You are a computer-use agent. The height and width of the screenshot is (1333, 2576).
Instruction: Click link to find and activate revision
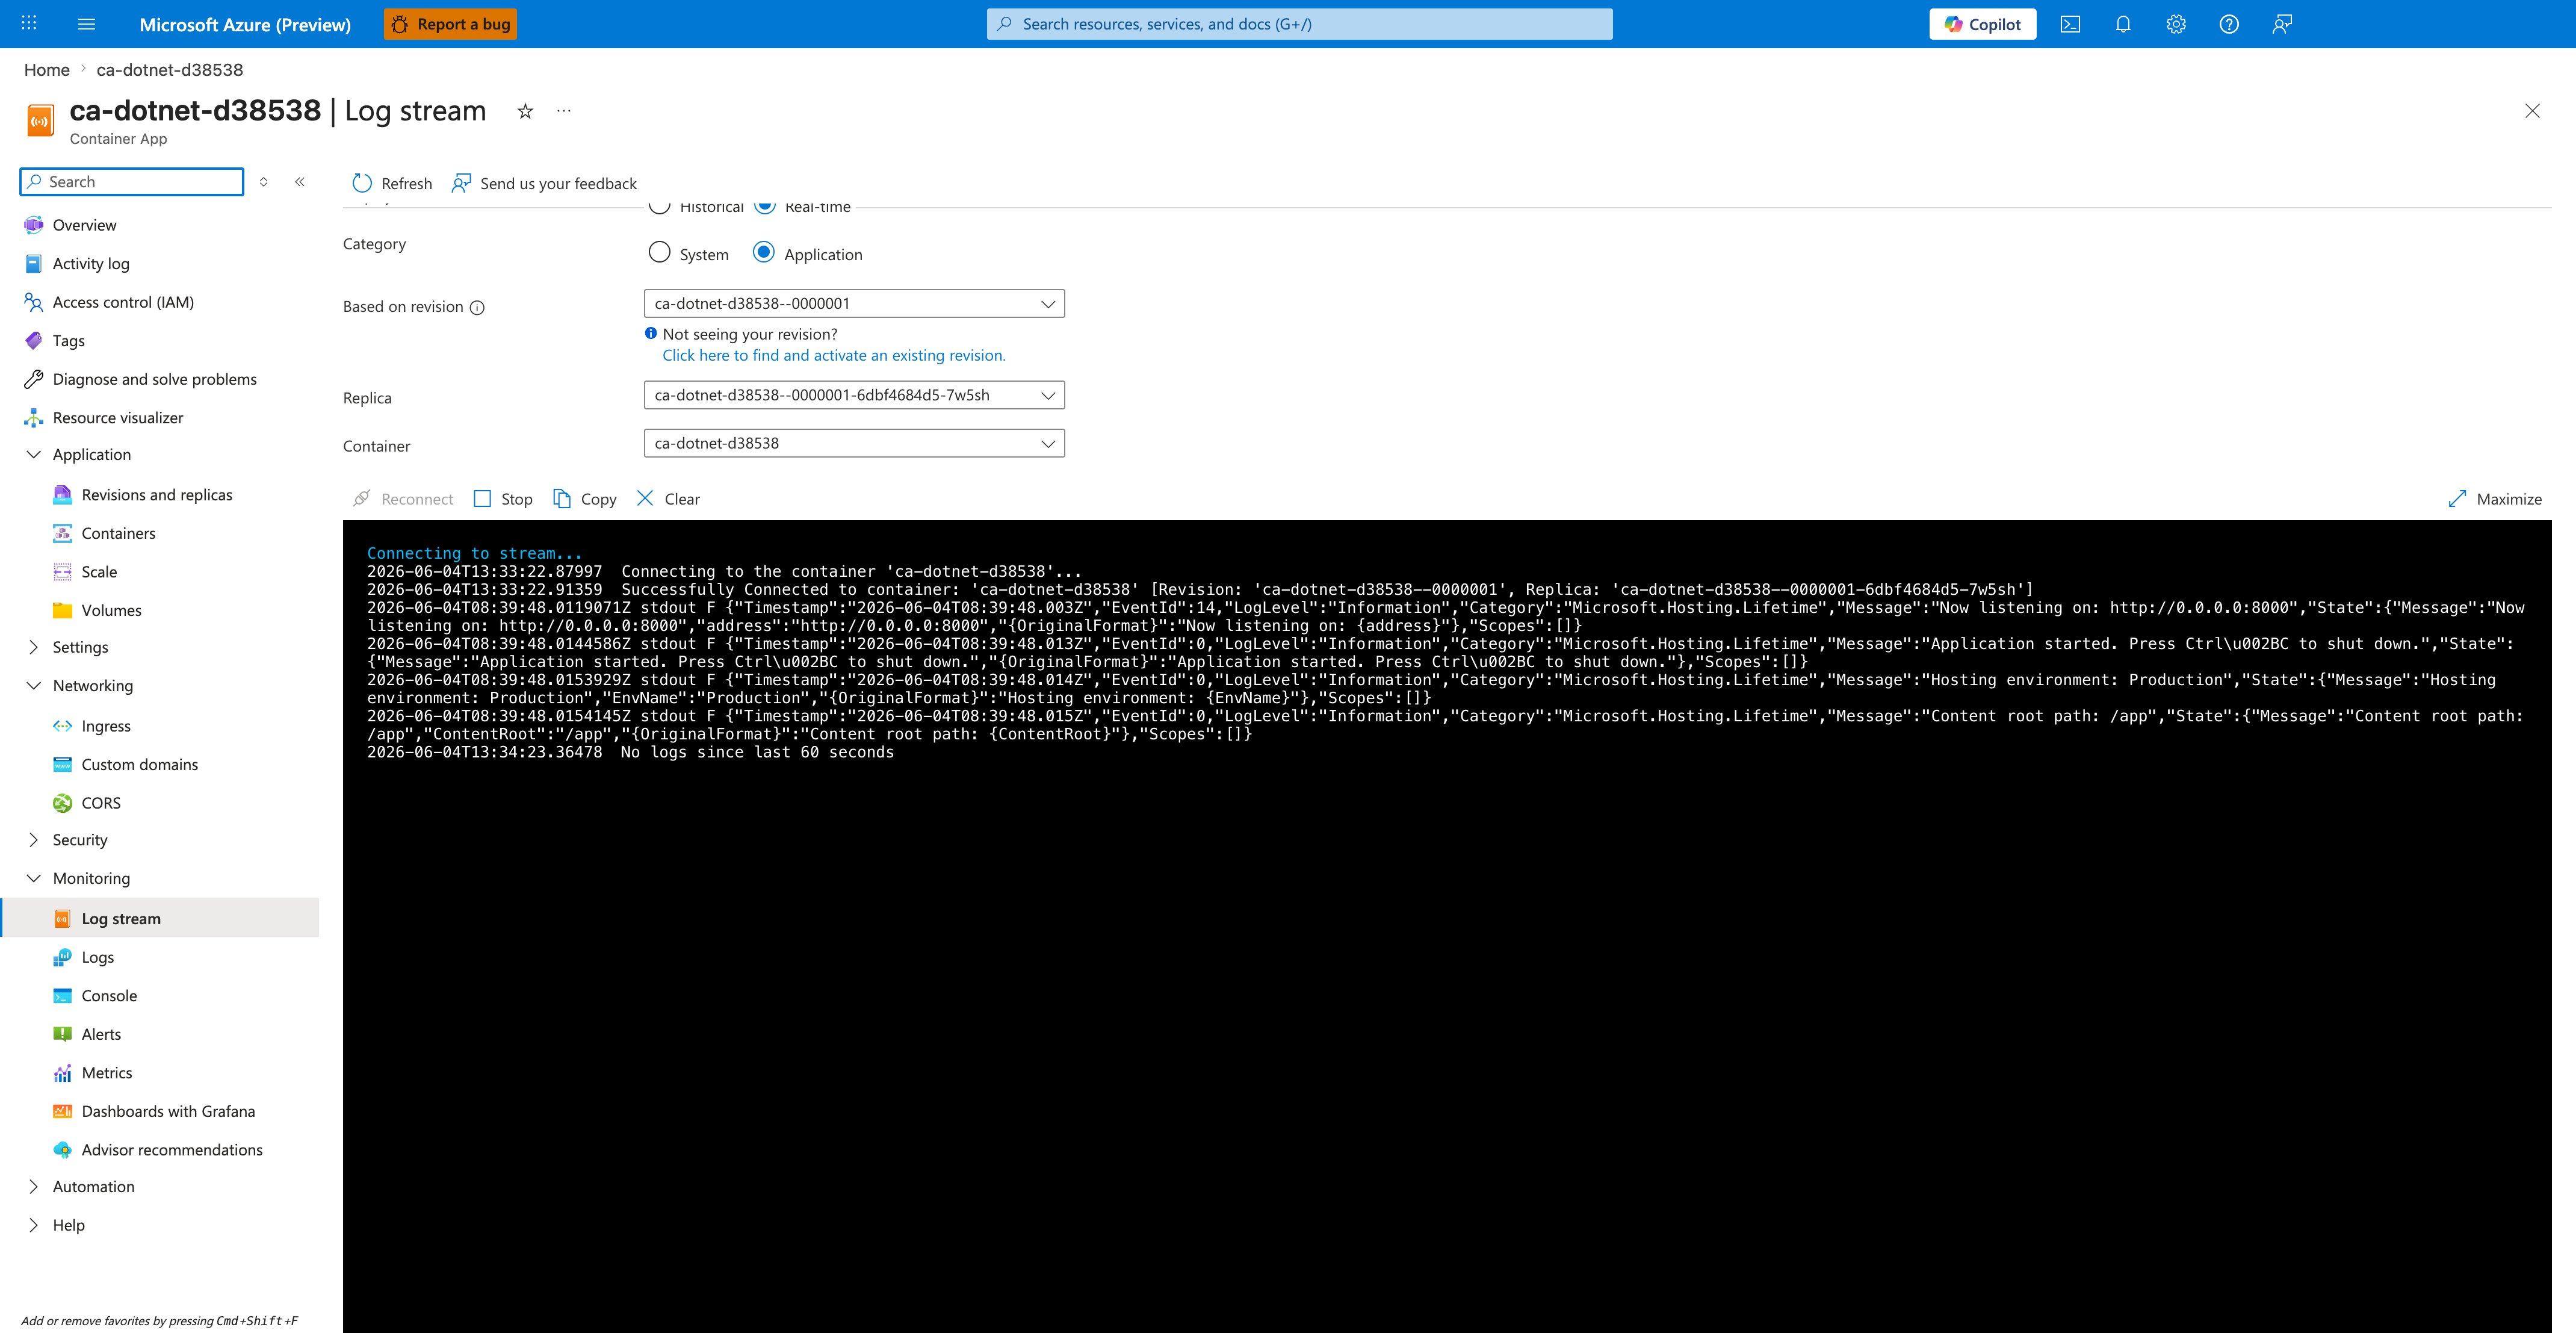click(834, 355)
